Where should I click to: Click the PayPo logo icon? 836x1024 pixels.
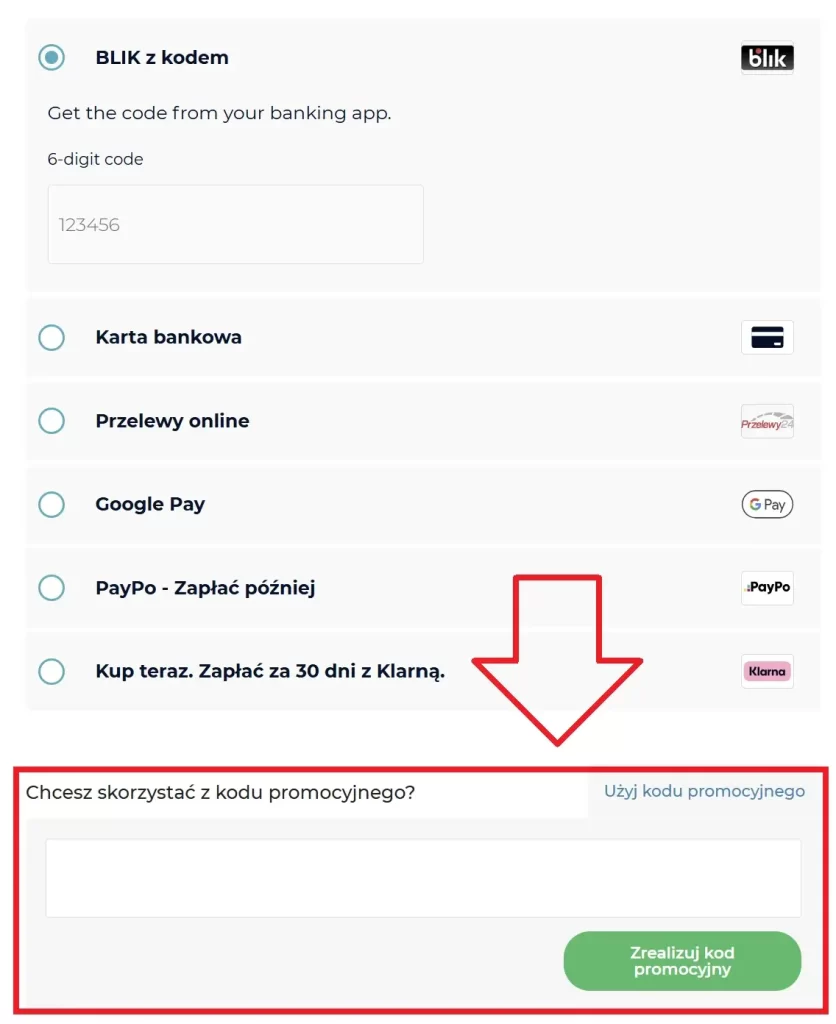coord(767,588)
